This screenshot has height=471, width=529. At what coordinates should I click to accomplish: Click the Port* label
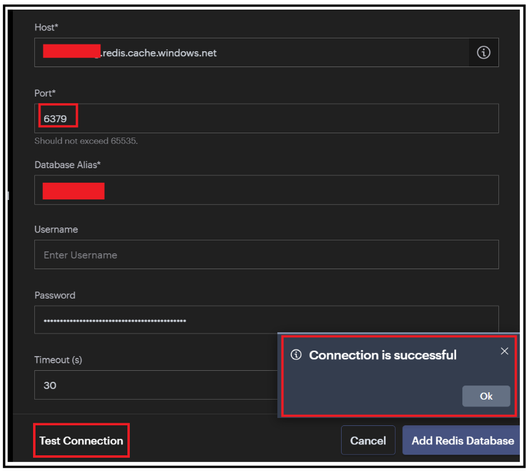pos(45,93)
